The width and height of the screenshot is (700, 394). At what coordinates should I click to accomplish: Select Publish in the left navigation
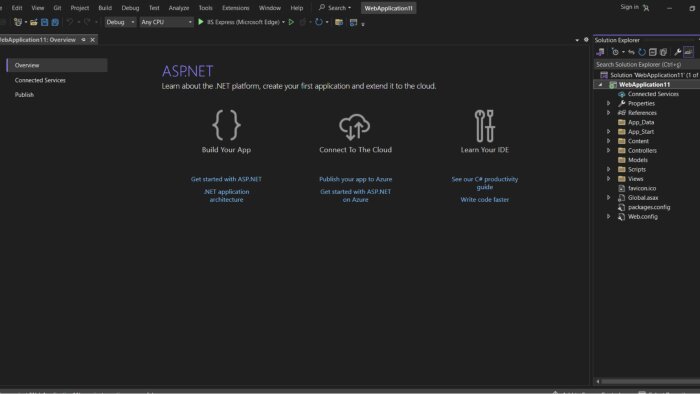click(24, 95)
